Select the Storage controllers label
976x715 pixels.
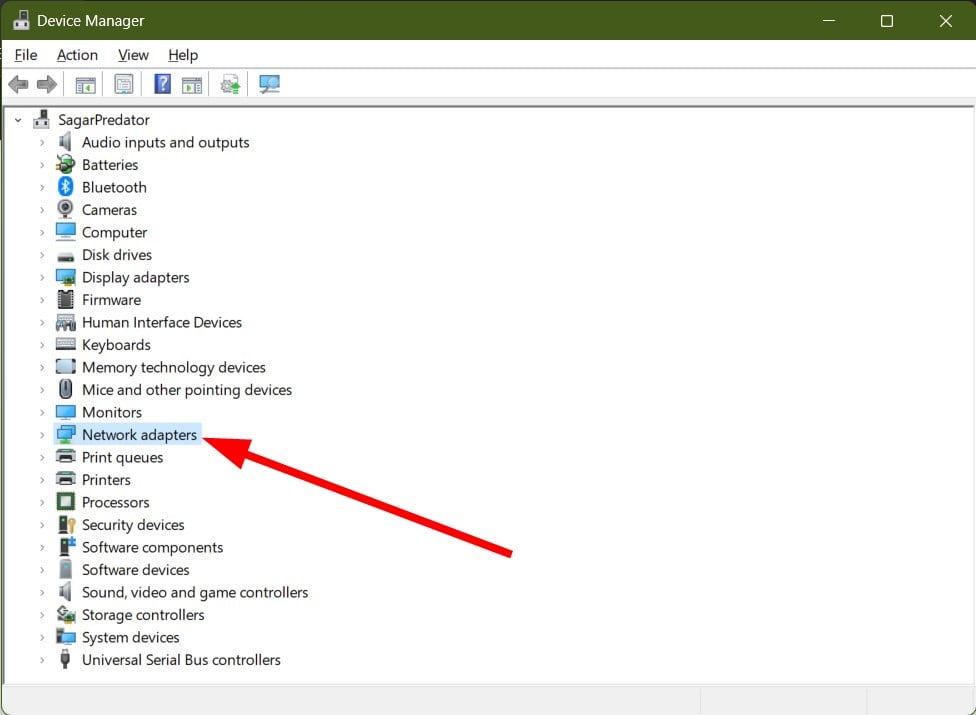point(143,615)
